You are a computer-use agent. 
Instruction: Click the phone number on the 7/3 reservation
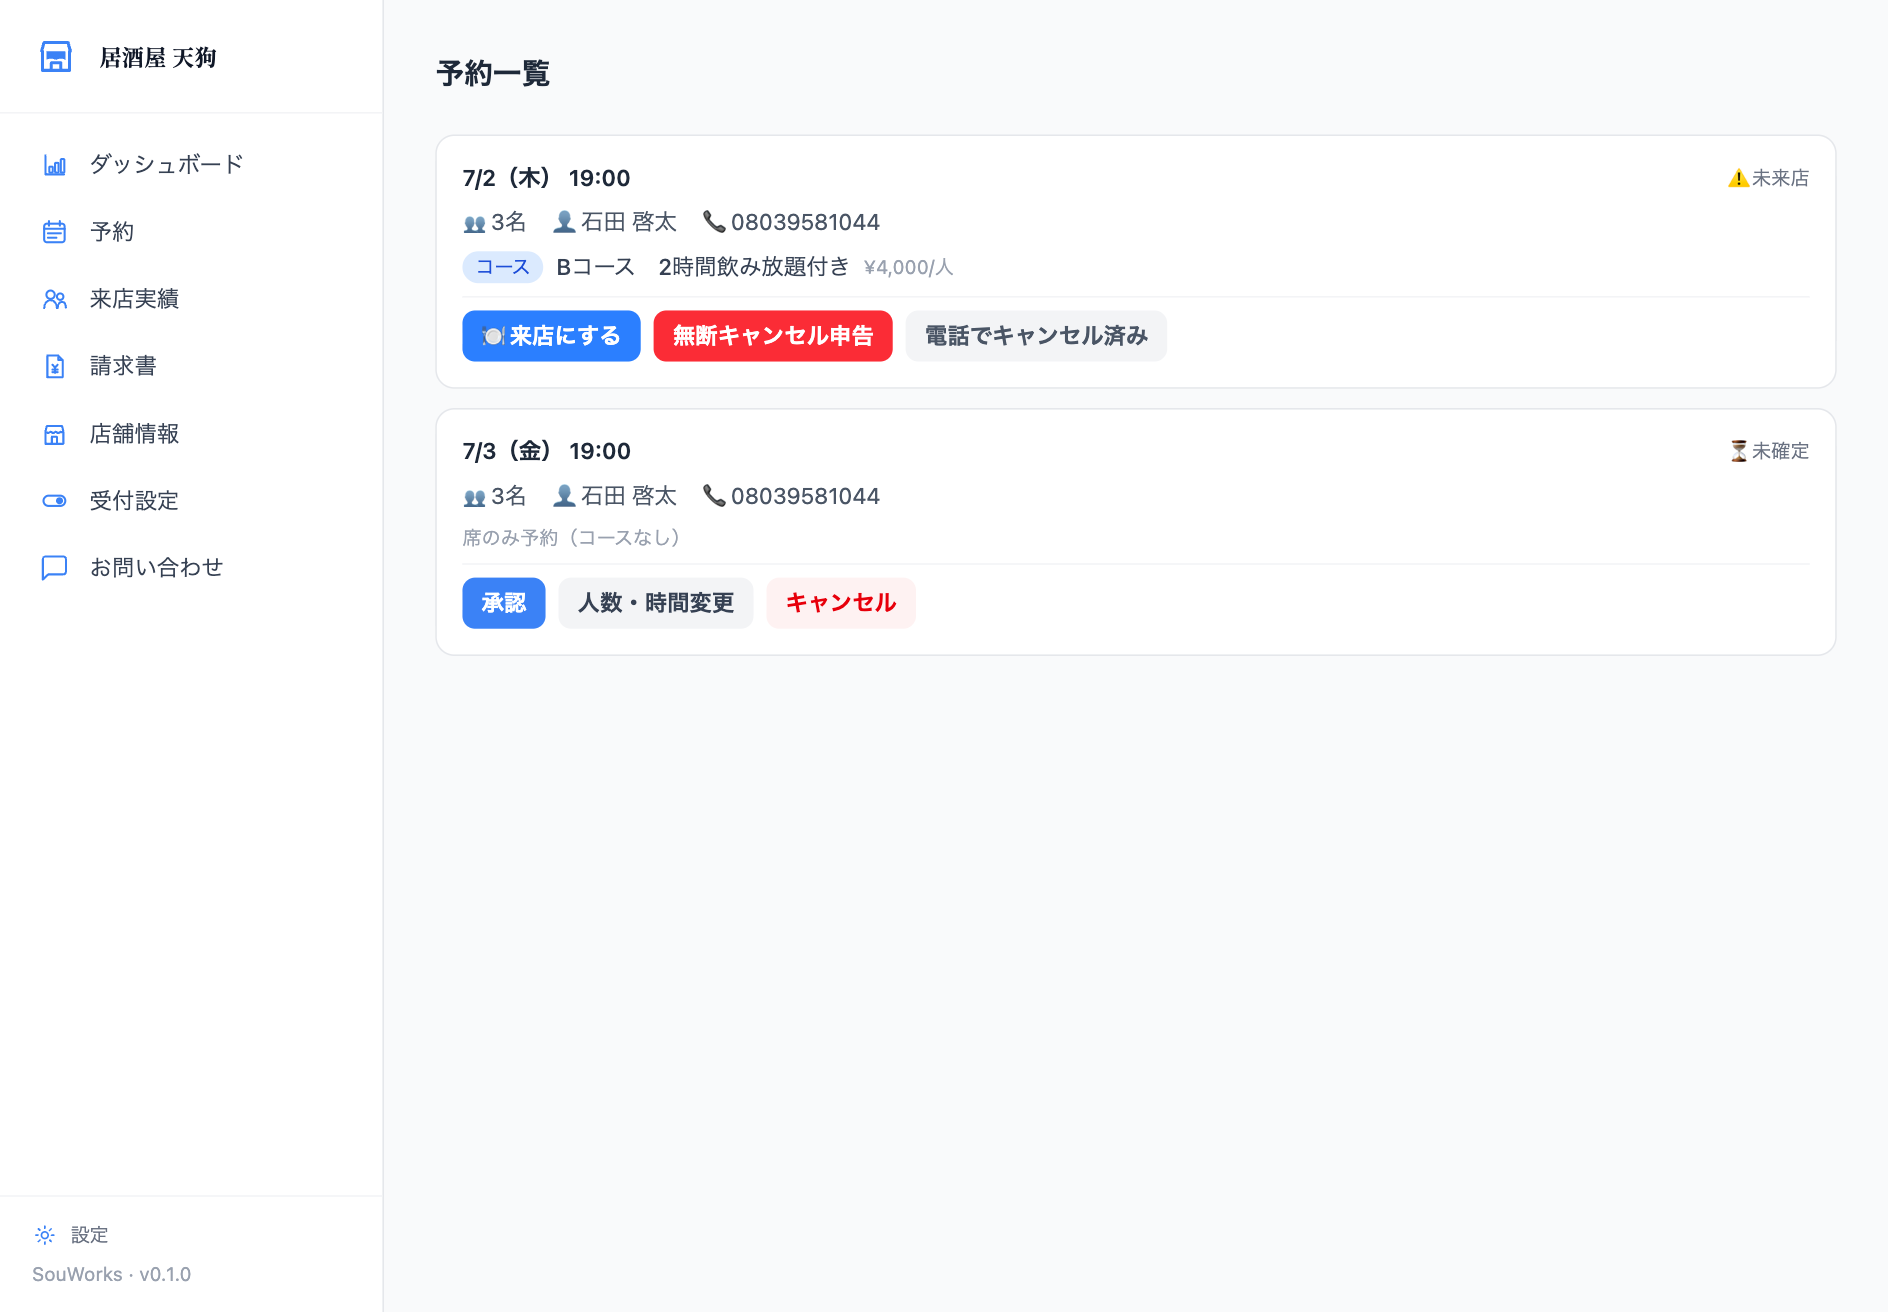click(806, 496)
